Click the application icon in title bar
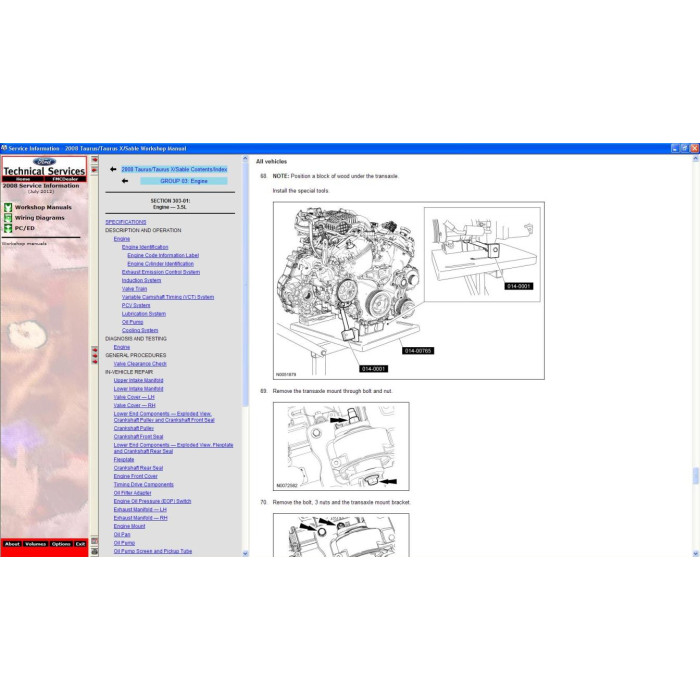The height and width of the screenshot is (700, 700). 4,148
